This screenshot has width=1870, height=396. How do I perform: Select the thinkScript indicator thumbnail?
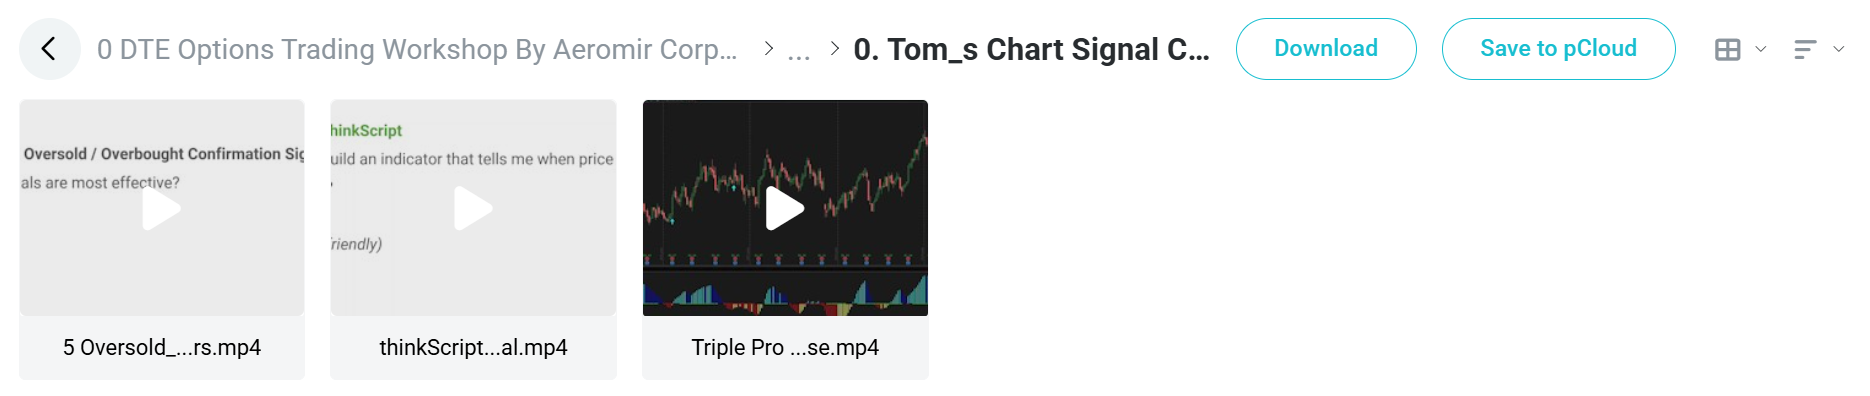click(x=473, y=208)
